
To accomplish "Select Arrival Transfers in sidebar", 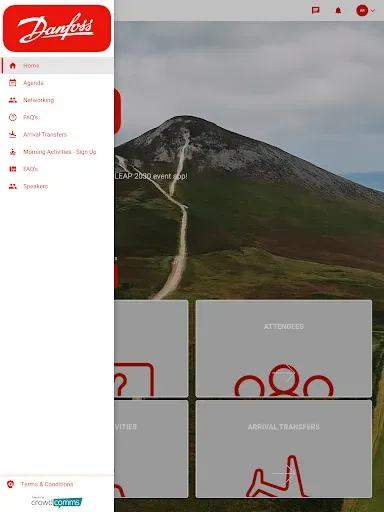I will click(x=57, y=135).
